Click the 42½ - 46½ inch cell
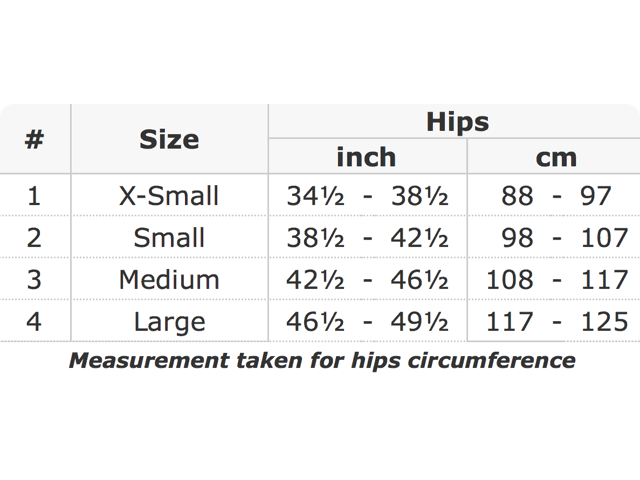This screenshot has width=640, height=480. click(367, 279)
